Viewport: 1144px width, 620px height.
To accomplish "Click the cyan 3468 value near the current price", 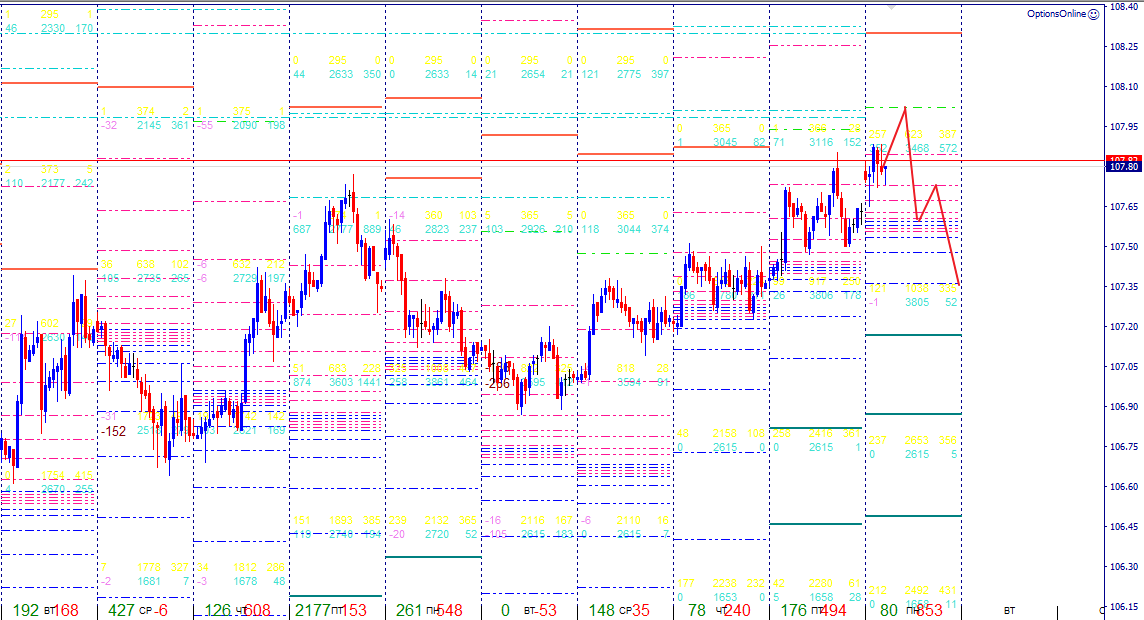I will 917,148.
